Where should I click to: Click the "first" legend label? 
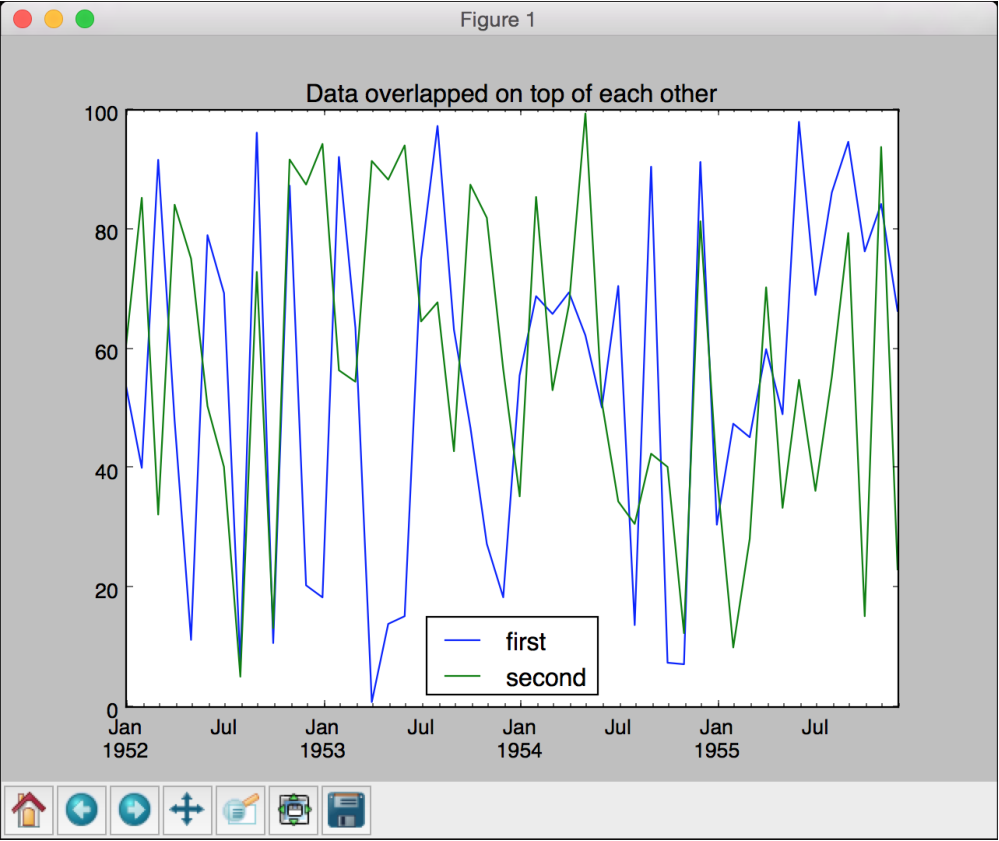pos(526,641)
